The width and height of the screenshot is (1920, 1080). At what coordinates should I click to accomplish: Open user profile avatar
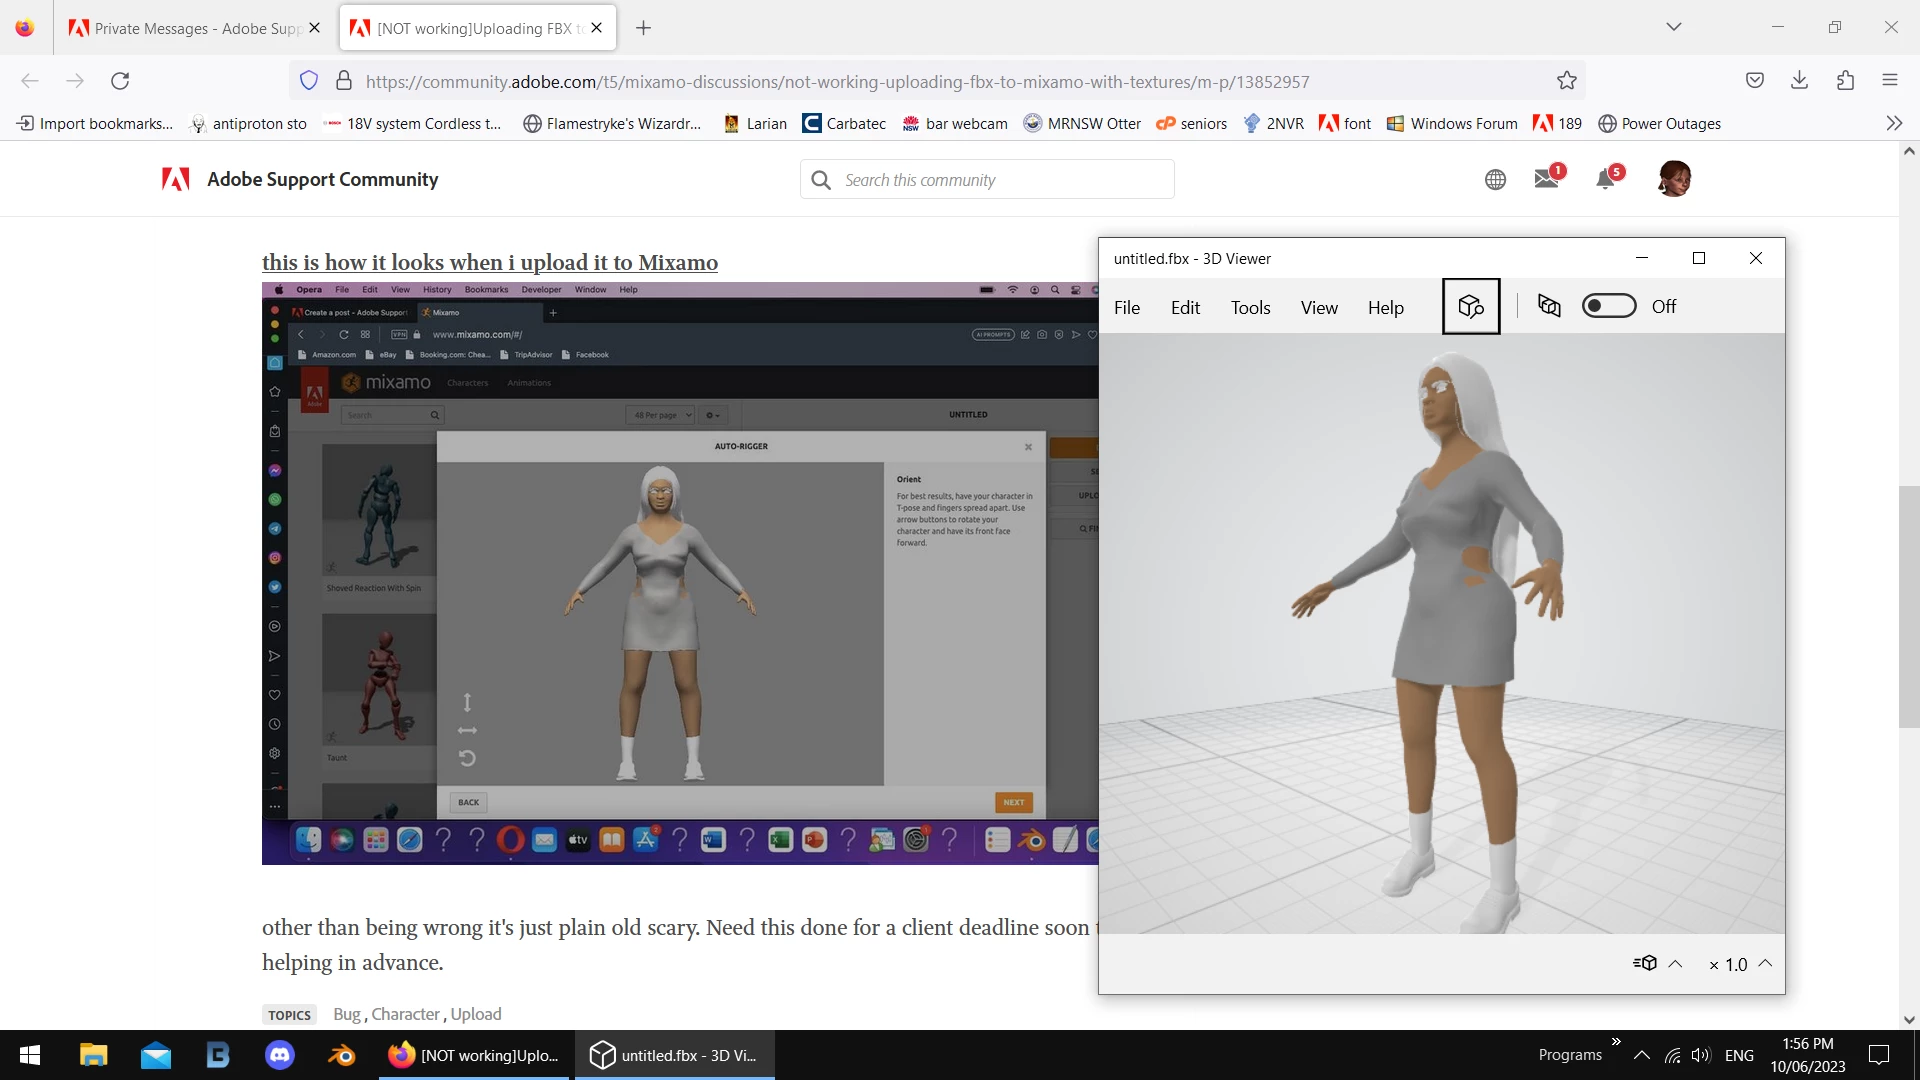pos(1673,179)
